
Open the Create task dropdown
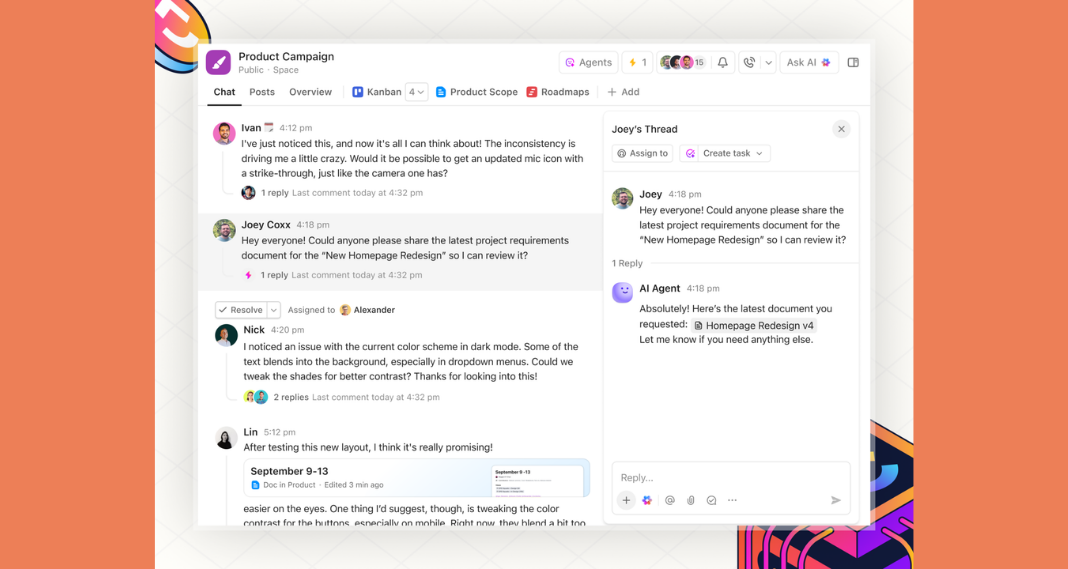pos(725,153)
